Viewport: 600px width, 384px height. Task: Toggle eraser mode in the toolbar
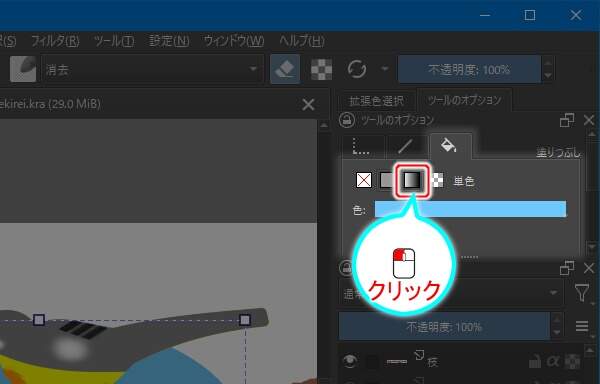point(285,69)
